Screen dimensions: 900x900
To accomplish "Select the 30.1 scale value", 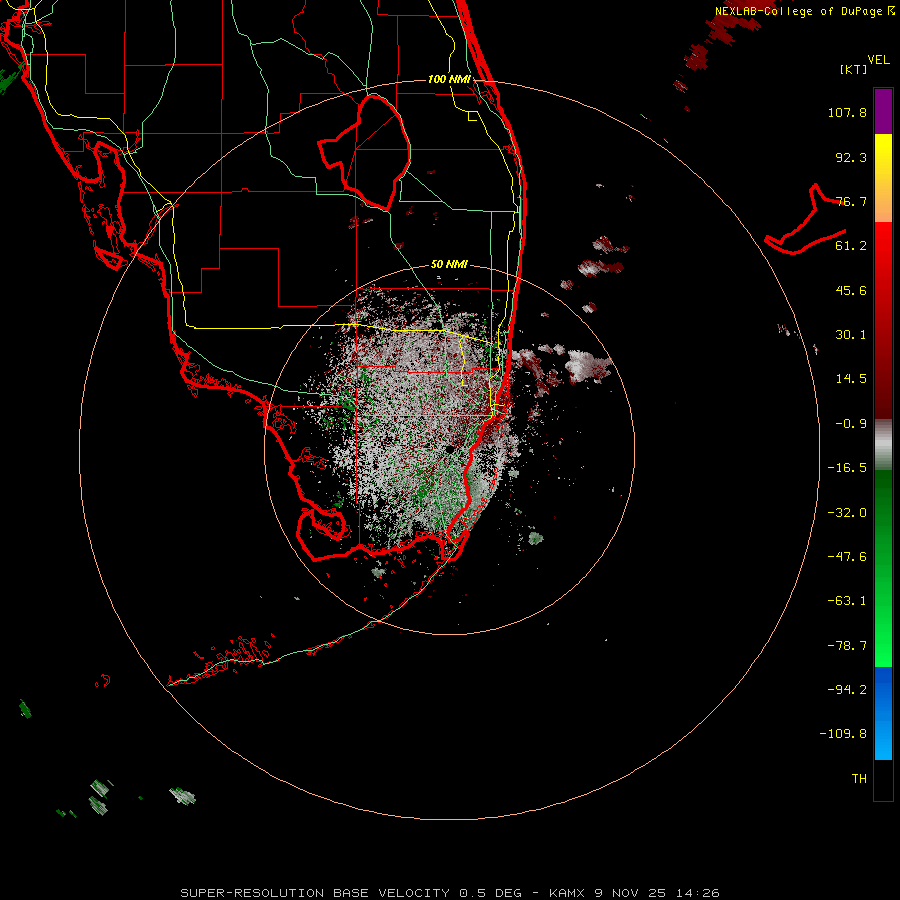I will 851,335.
